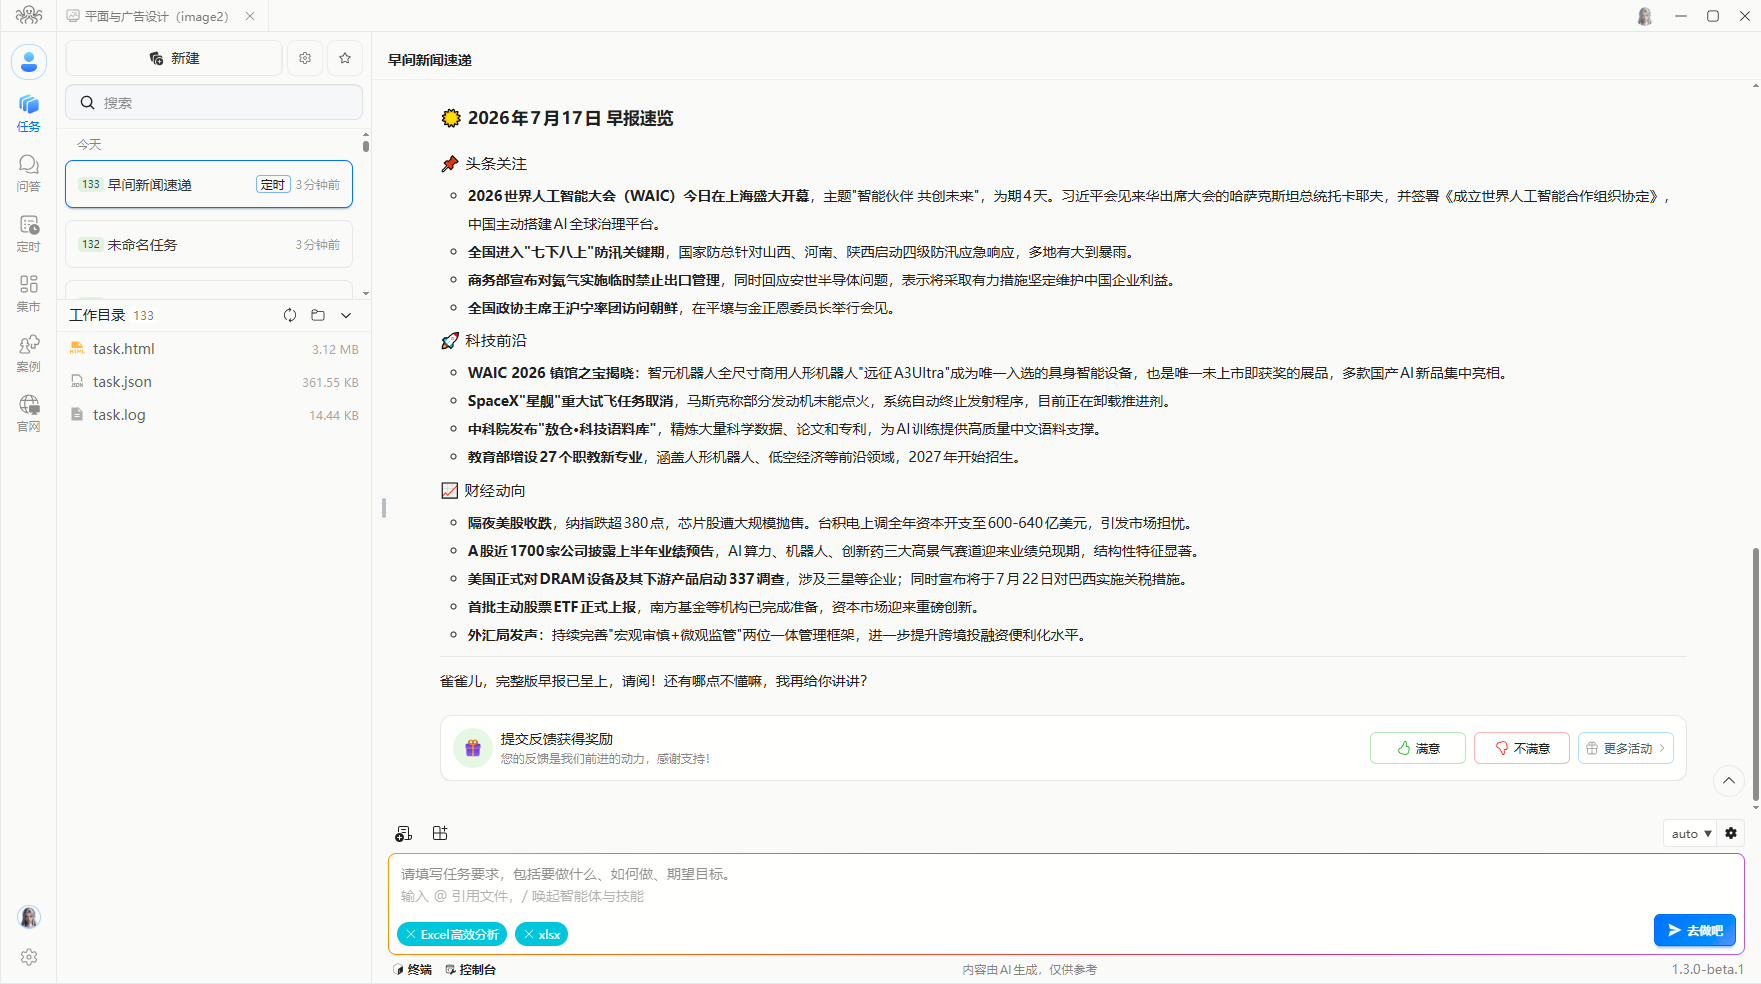This screenshot has width=1761, height=984.
Task: Click the 搜索 search field
Action: tap(214, 103)
